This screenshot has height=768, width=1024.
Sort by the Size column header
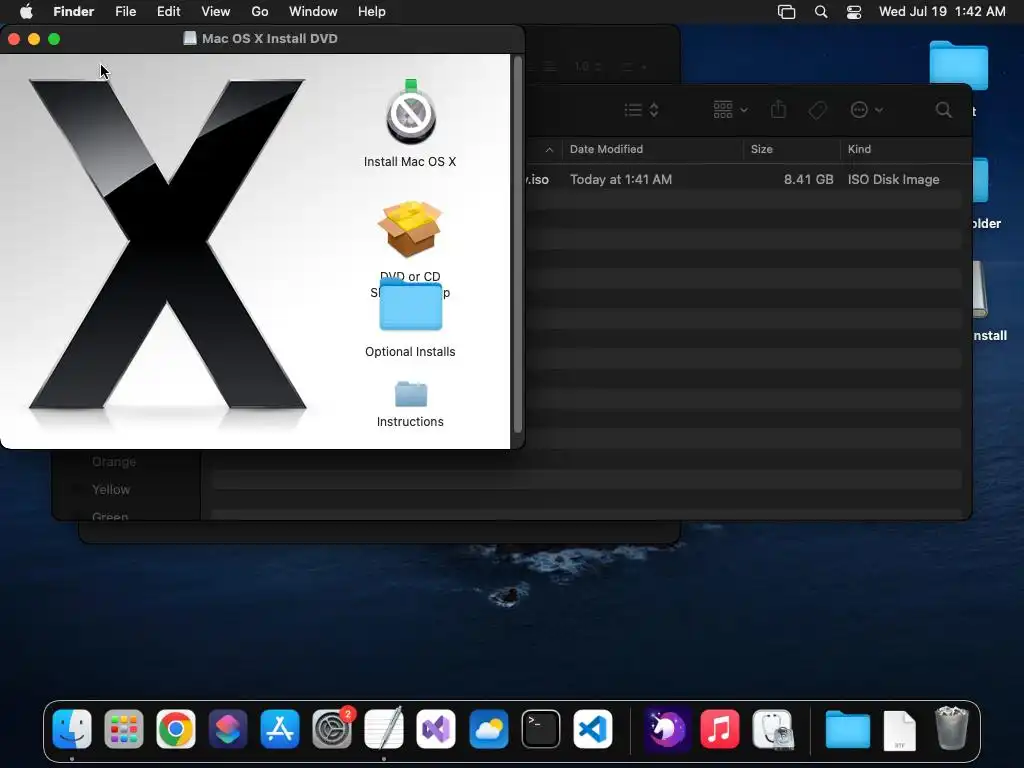[x=761, y=149]
